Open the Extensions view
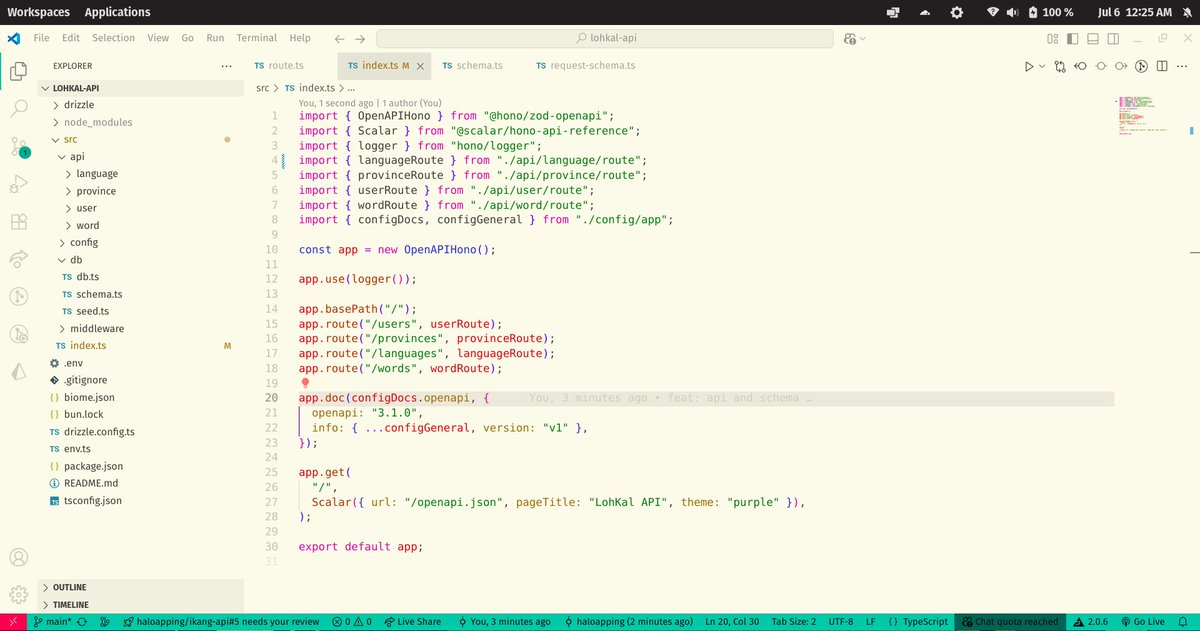 [x=18, y=222]
